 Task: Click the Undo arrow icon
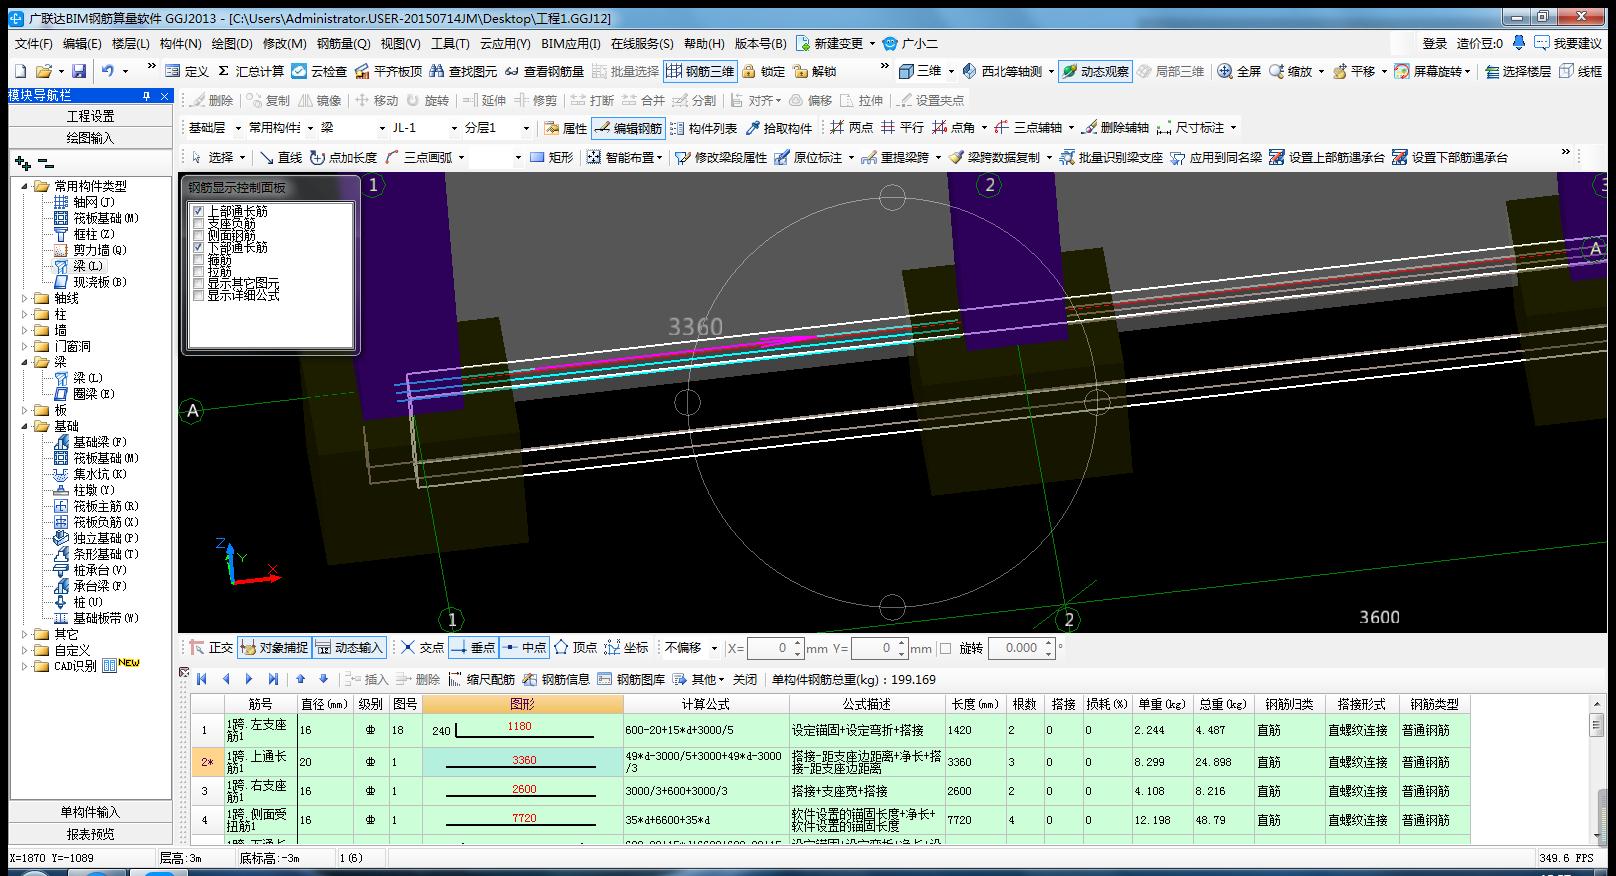tap(108, 71)
